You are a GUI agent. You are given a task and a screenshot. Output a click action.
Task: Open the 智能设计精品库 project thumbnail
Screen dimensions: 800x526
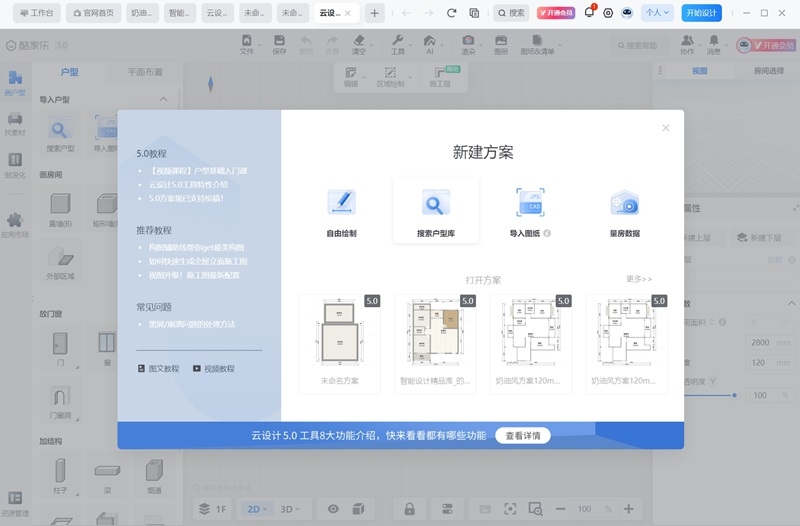[435, 344]
